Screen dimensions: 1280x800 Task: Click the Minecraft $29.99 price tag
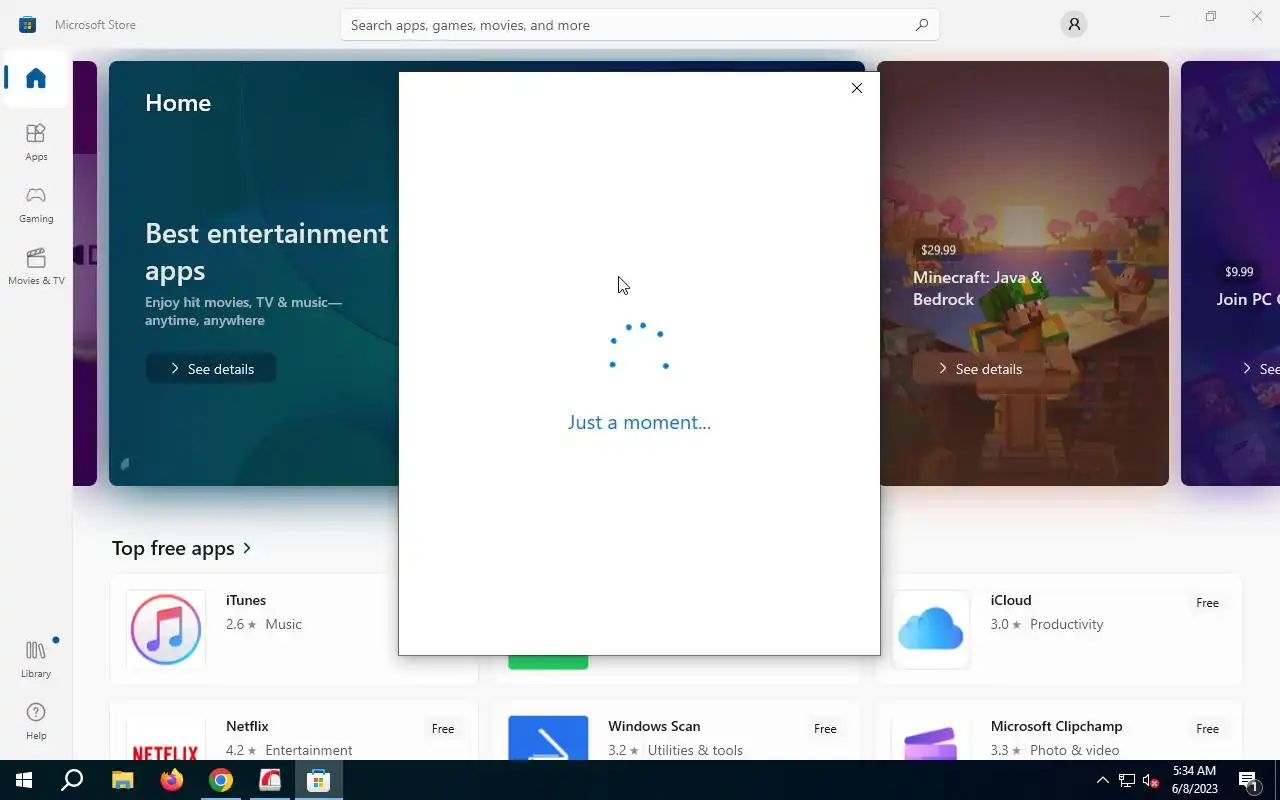tap(938, 250)
